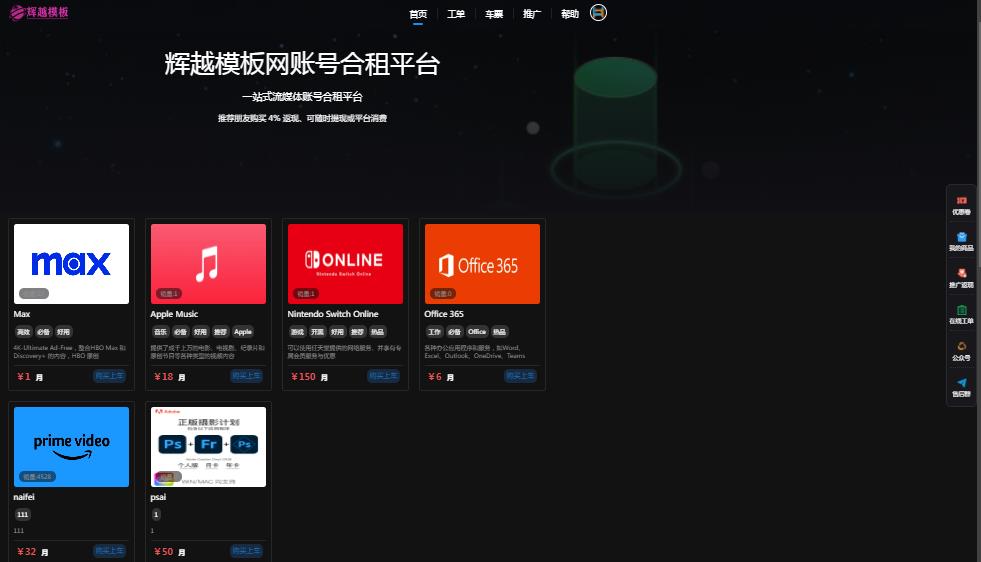Open the 工单 navigation menu item
The height and width of the screenshot is (562, 981).
pos(456,14)
